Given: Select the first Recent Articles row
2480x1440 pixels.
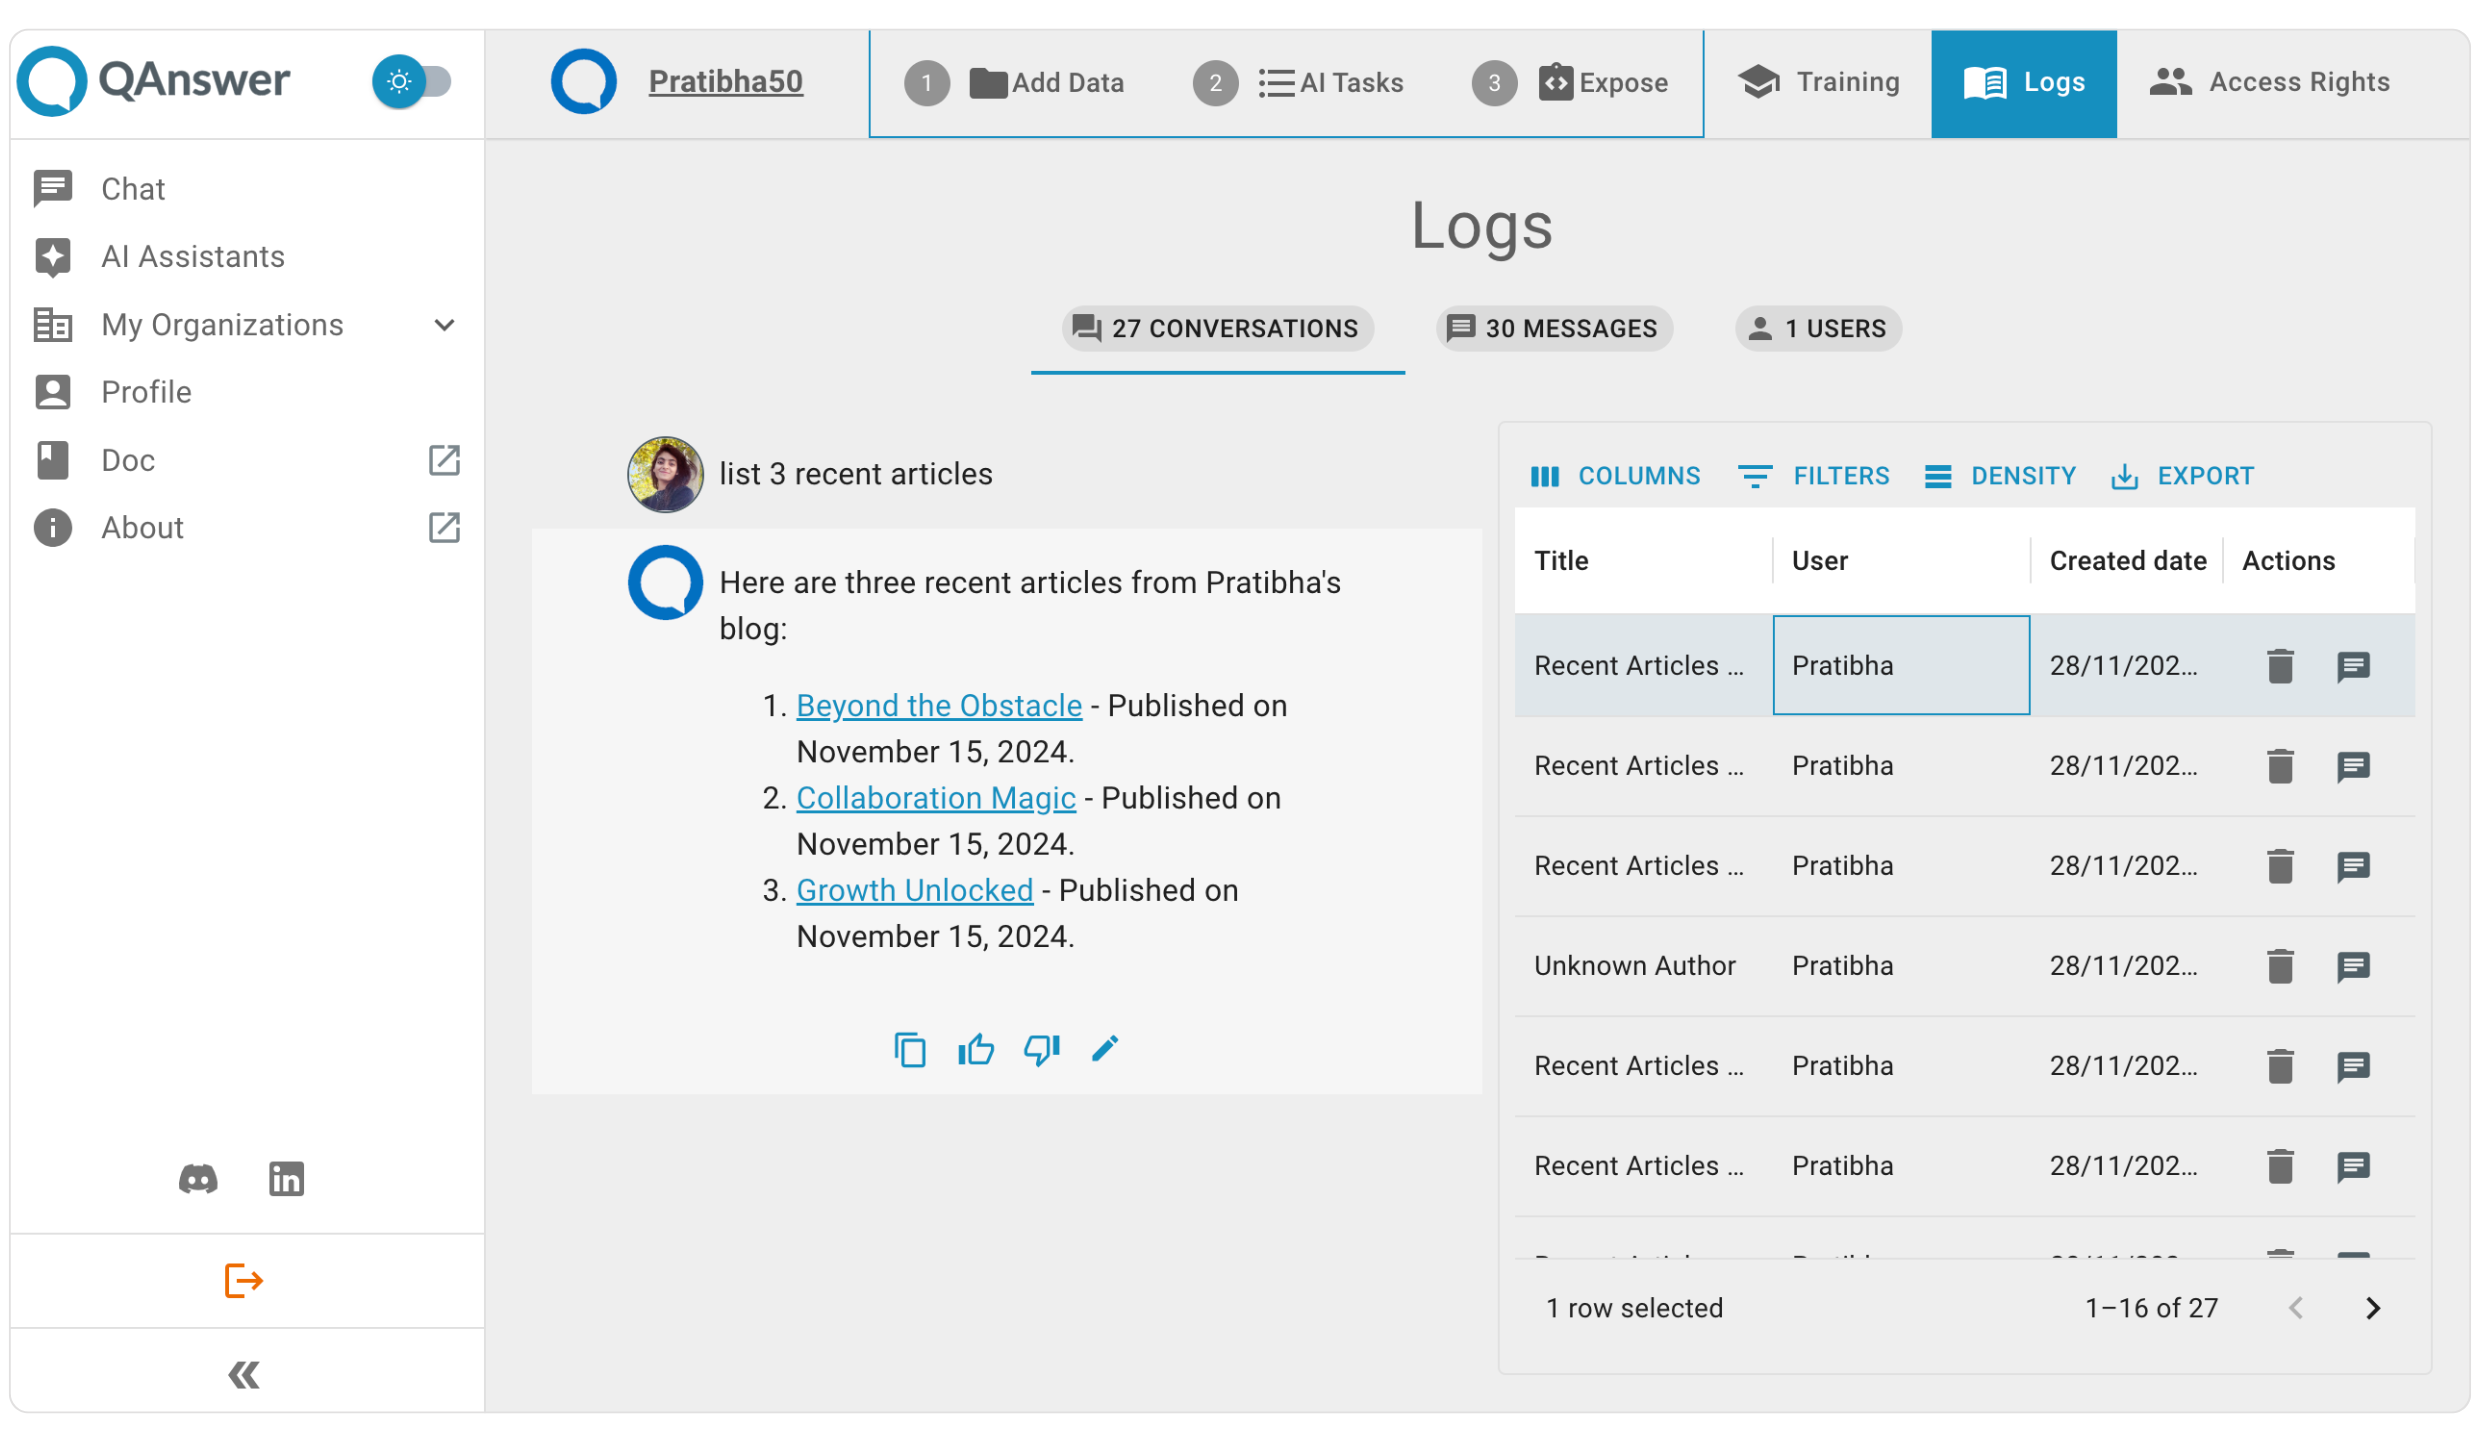Looking at the screenshot, I should tap(1638, 666).
